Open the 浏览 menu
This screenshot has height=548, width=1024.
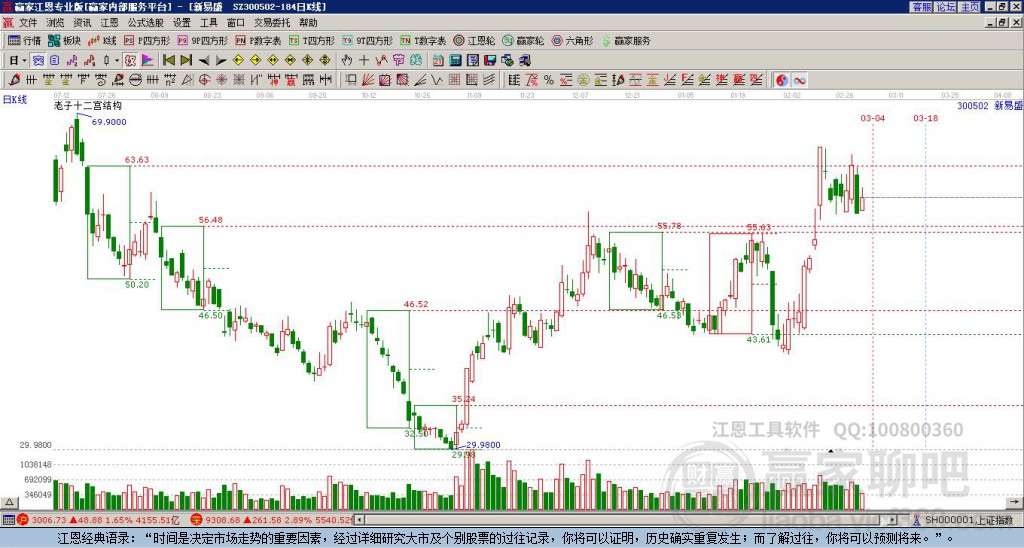point(55,23)
